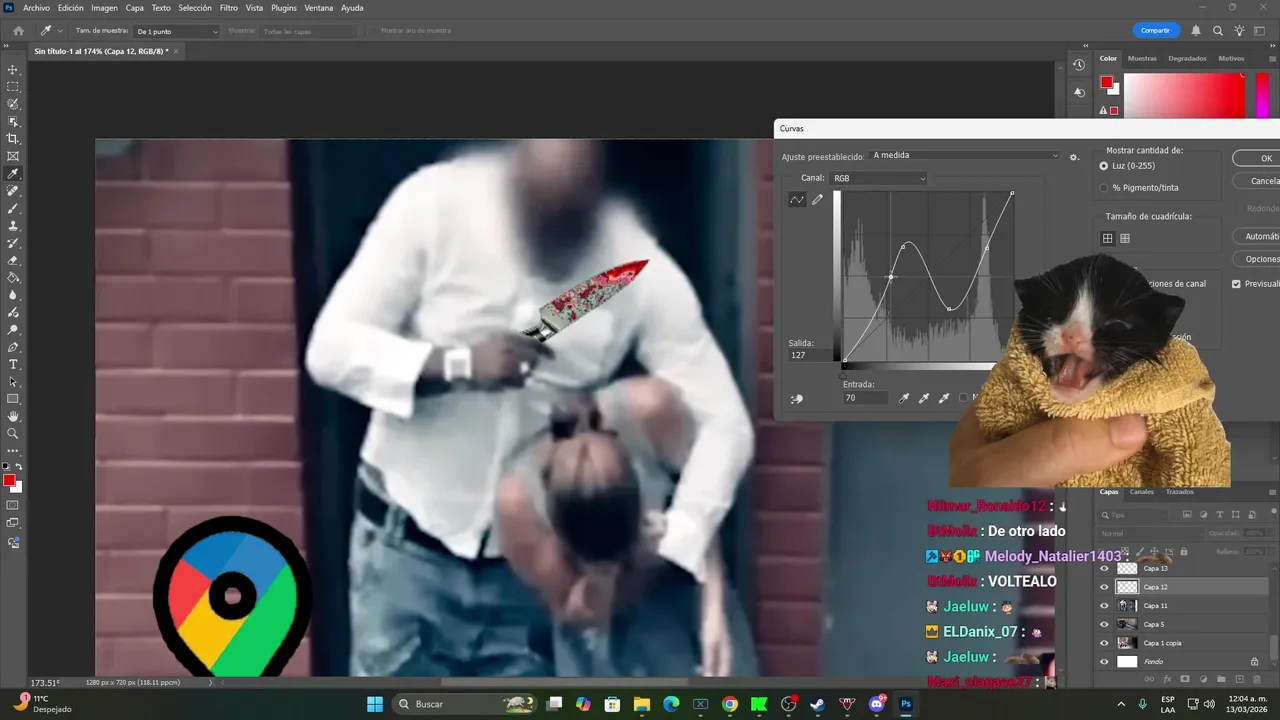The width and height of the screenshot is (1280, 720).
Task: Click the black point slider under the curve
Action: pos(843,374)
